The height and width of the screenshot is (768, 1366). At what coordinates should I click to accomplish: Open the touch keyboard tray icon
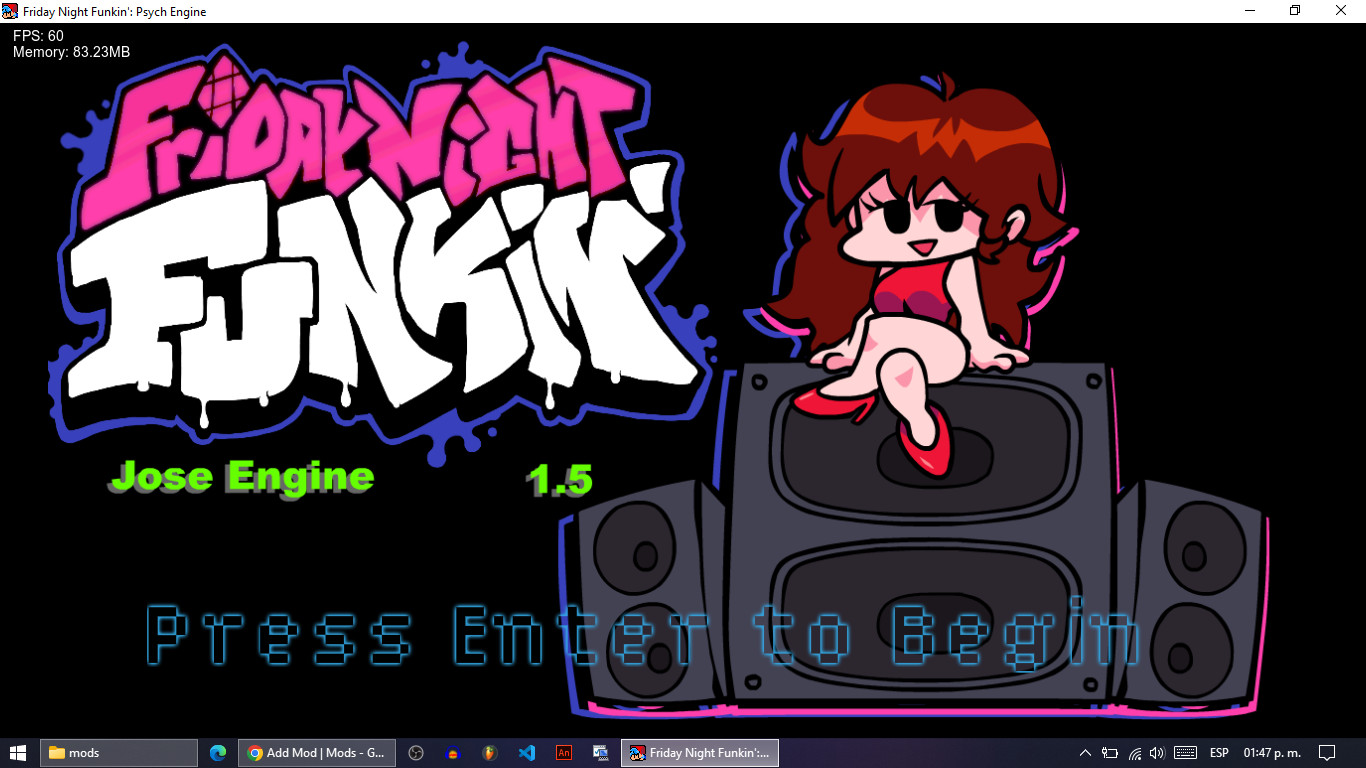[1186, 753]
